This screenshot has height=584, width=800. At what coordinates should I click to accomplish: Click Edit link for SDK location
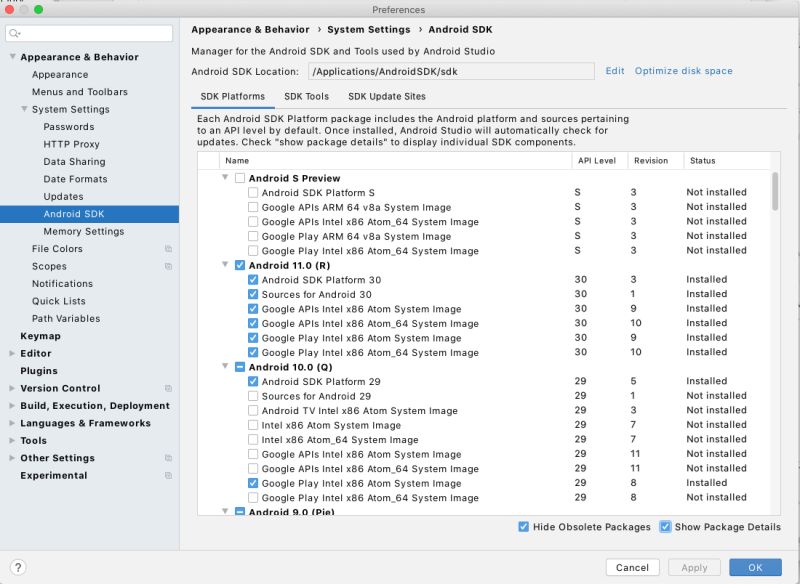615,71
